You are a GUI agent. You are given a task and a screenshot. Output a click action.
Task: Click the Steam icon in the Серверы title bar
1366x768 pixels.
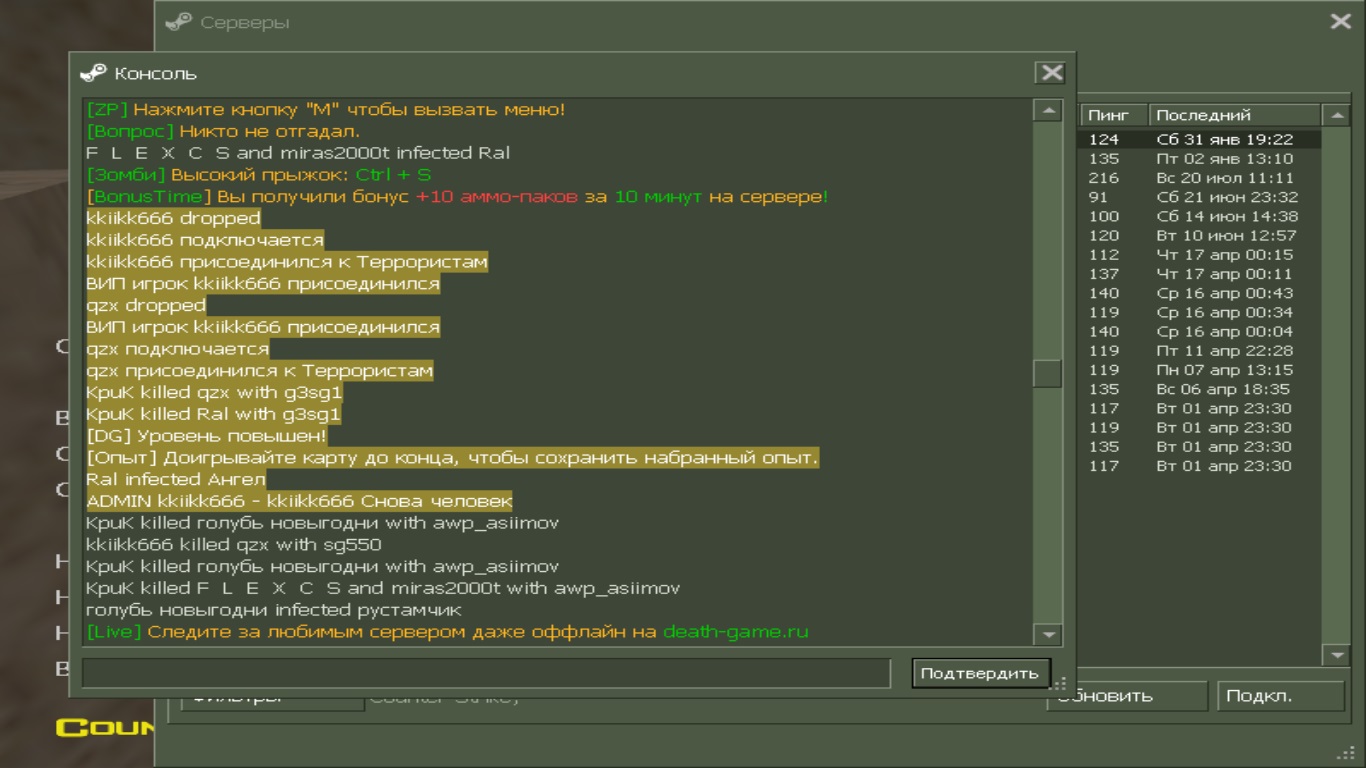179,22
